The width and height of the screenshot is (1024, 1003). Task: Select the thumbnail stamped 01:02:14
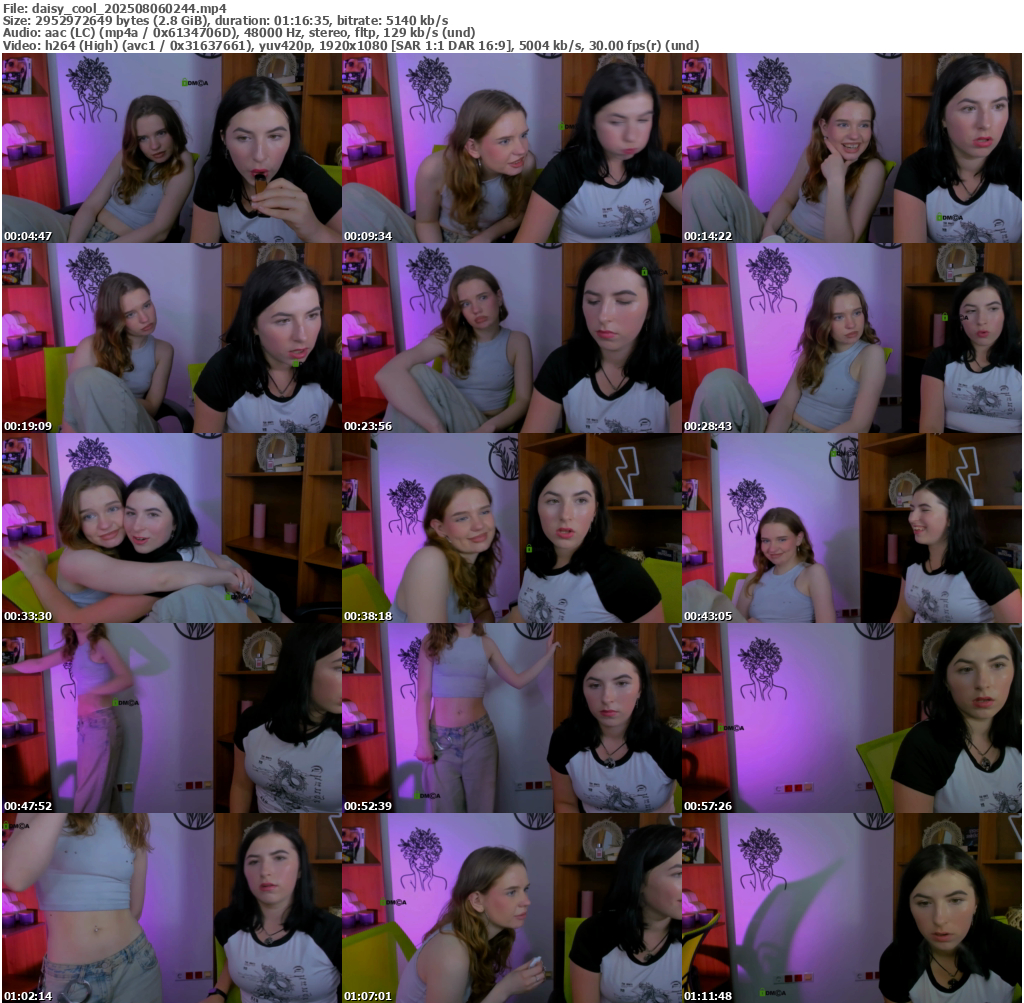[x=171, y=908]
